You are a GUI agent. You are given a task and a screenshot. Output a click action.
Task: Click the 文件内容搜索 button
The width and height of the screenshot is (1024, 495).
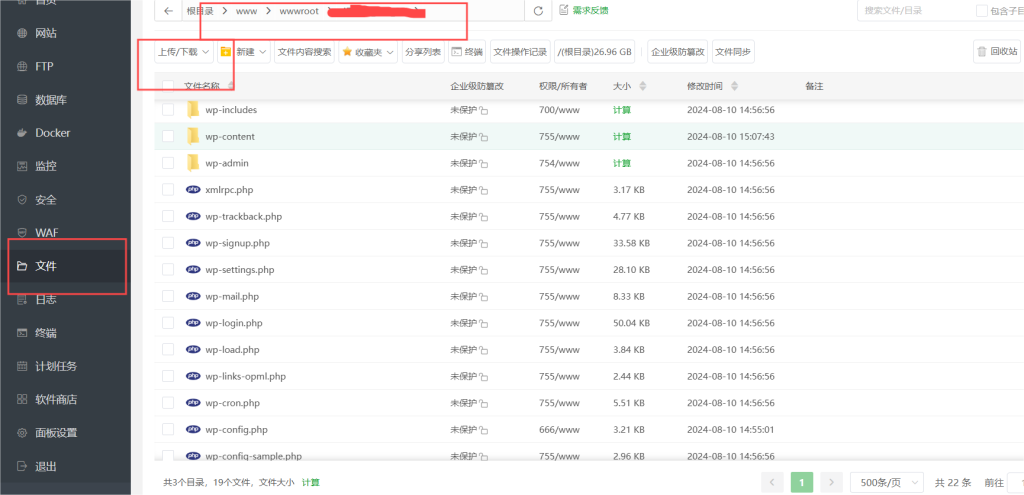pos(304,52)
